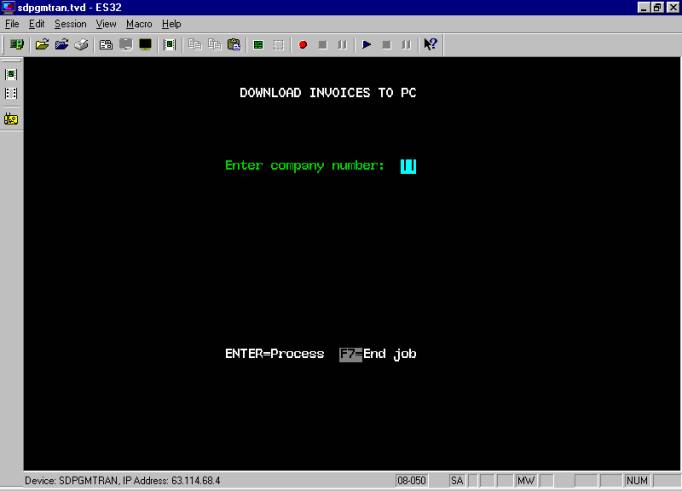Click the top green film-strip sidebar icon
The width and height of the screenshot is (682, 491).
[x=11, y=74]
